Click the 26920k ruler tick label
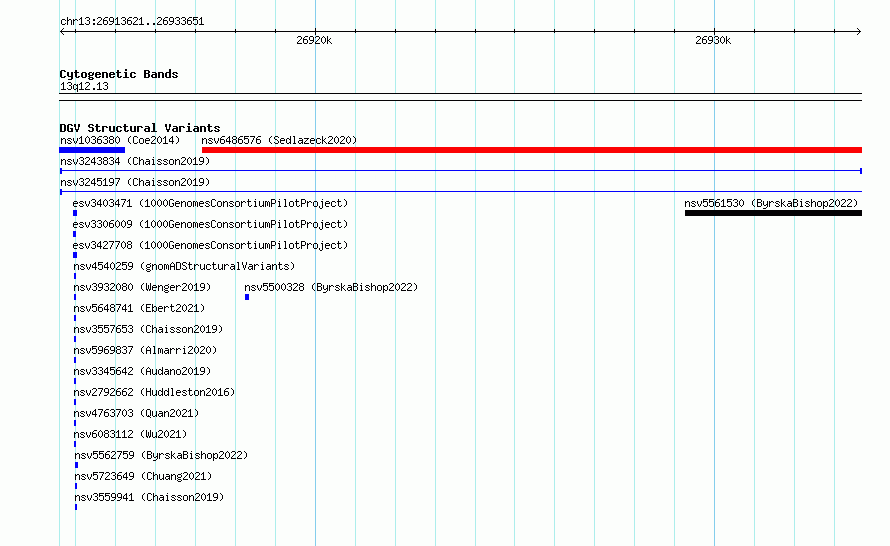This screenshot has width=890, height=546. pos(314,40)
